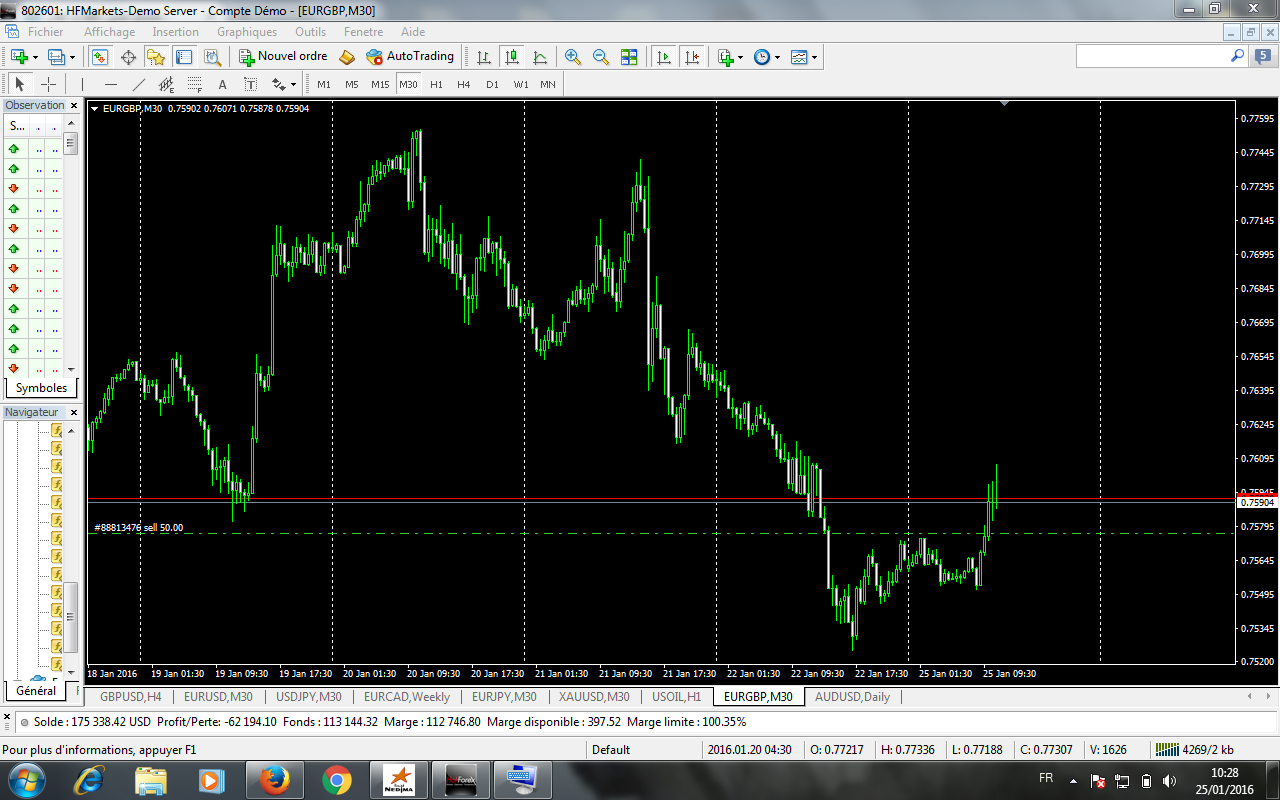Expand the Profiles dropdown arrow

72,57
